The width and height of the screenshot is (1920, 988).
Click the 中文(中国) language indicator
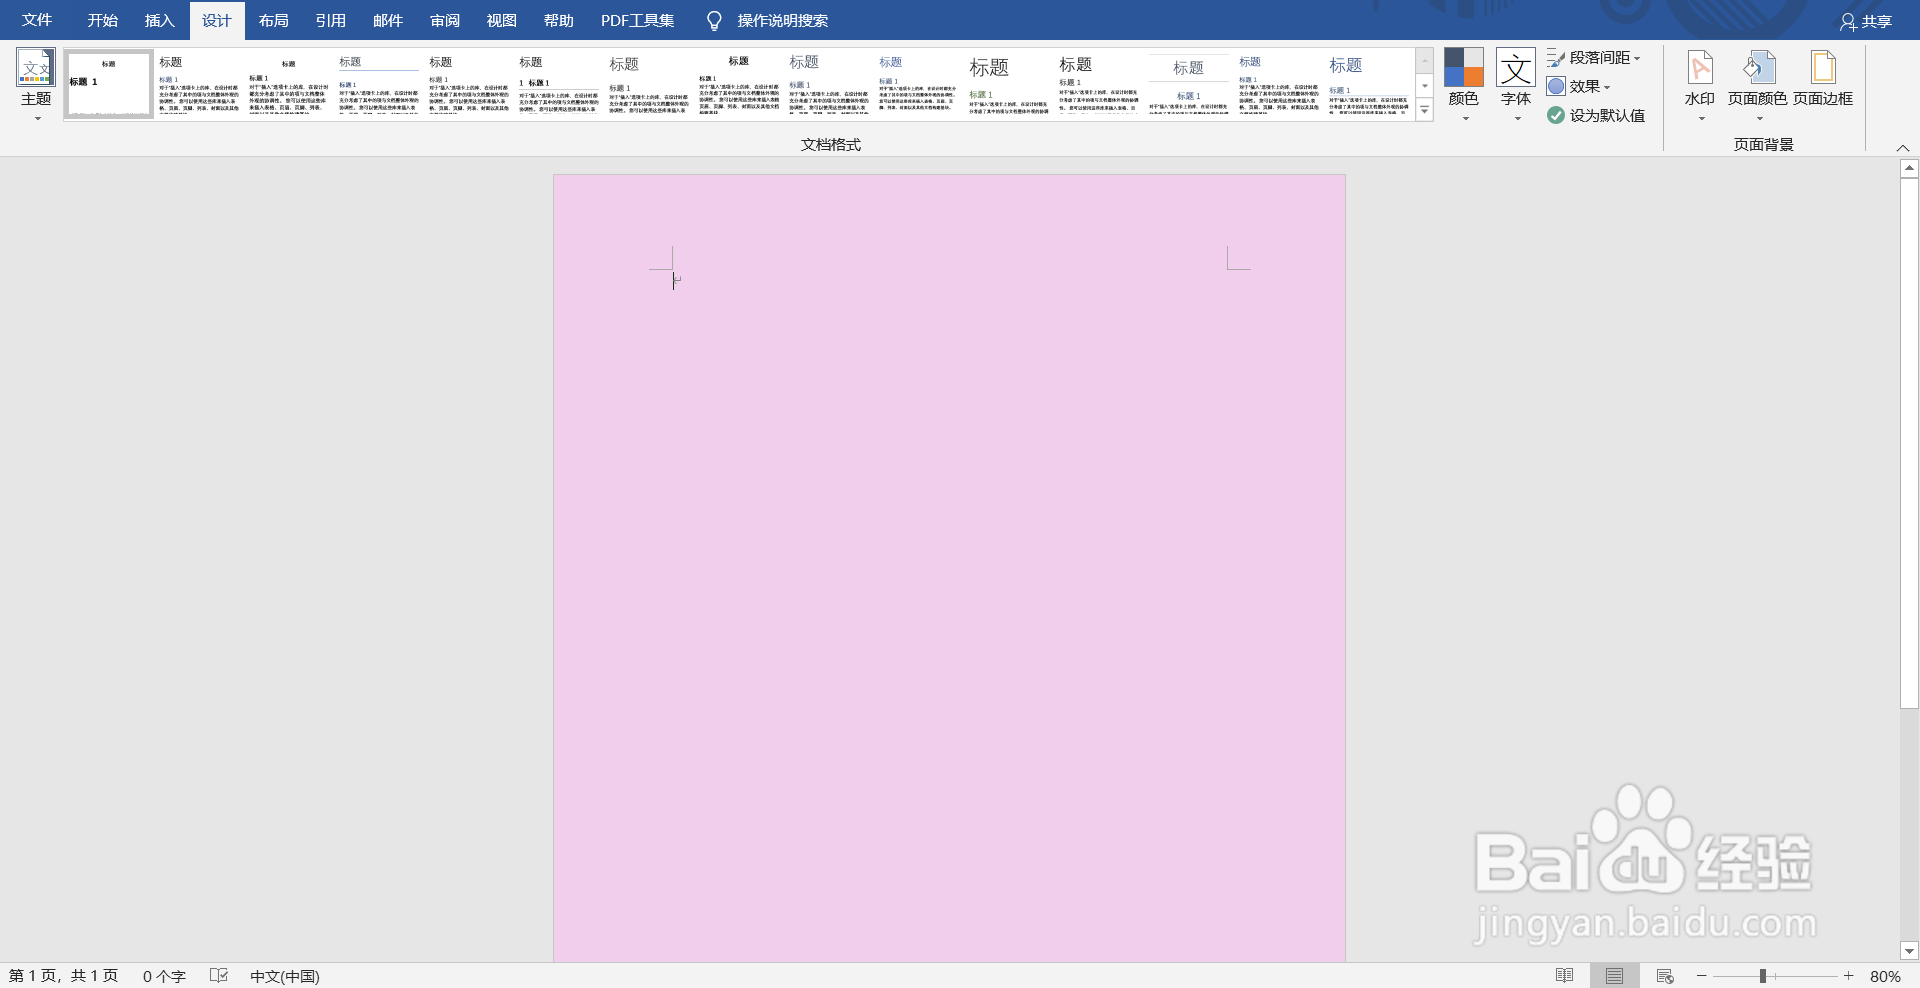[285, 976]
